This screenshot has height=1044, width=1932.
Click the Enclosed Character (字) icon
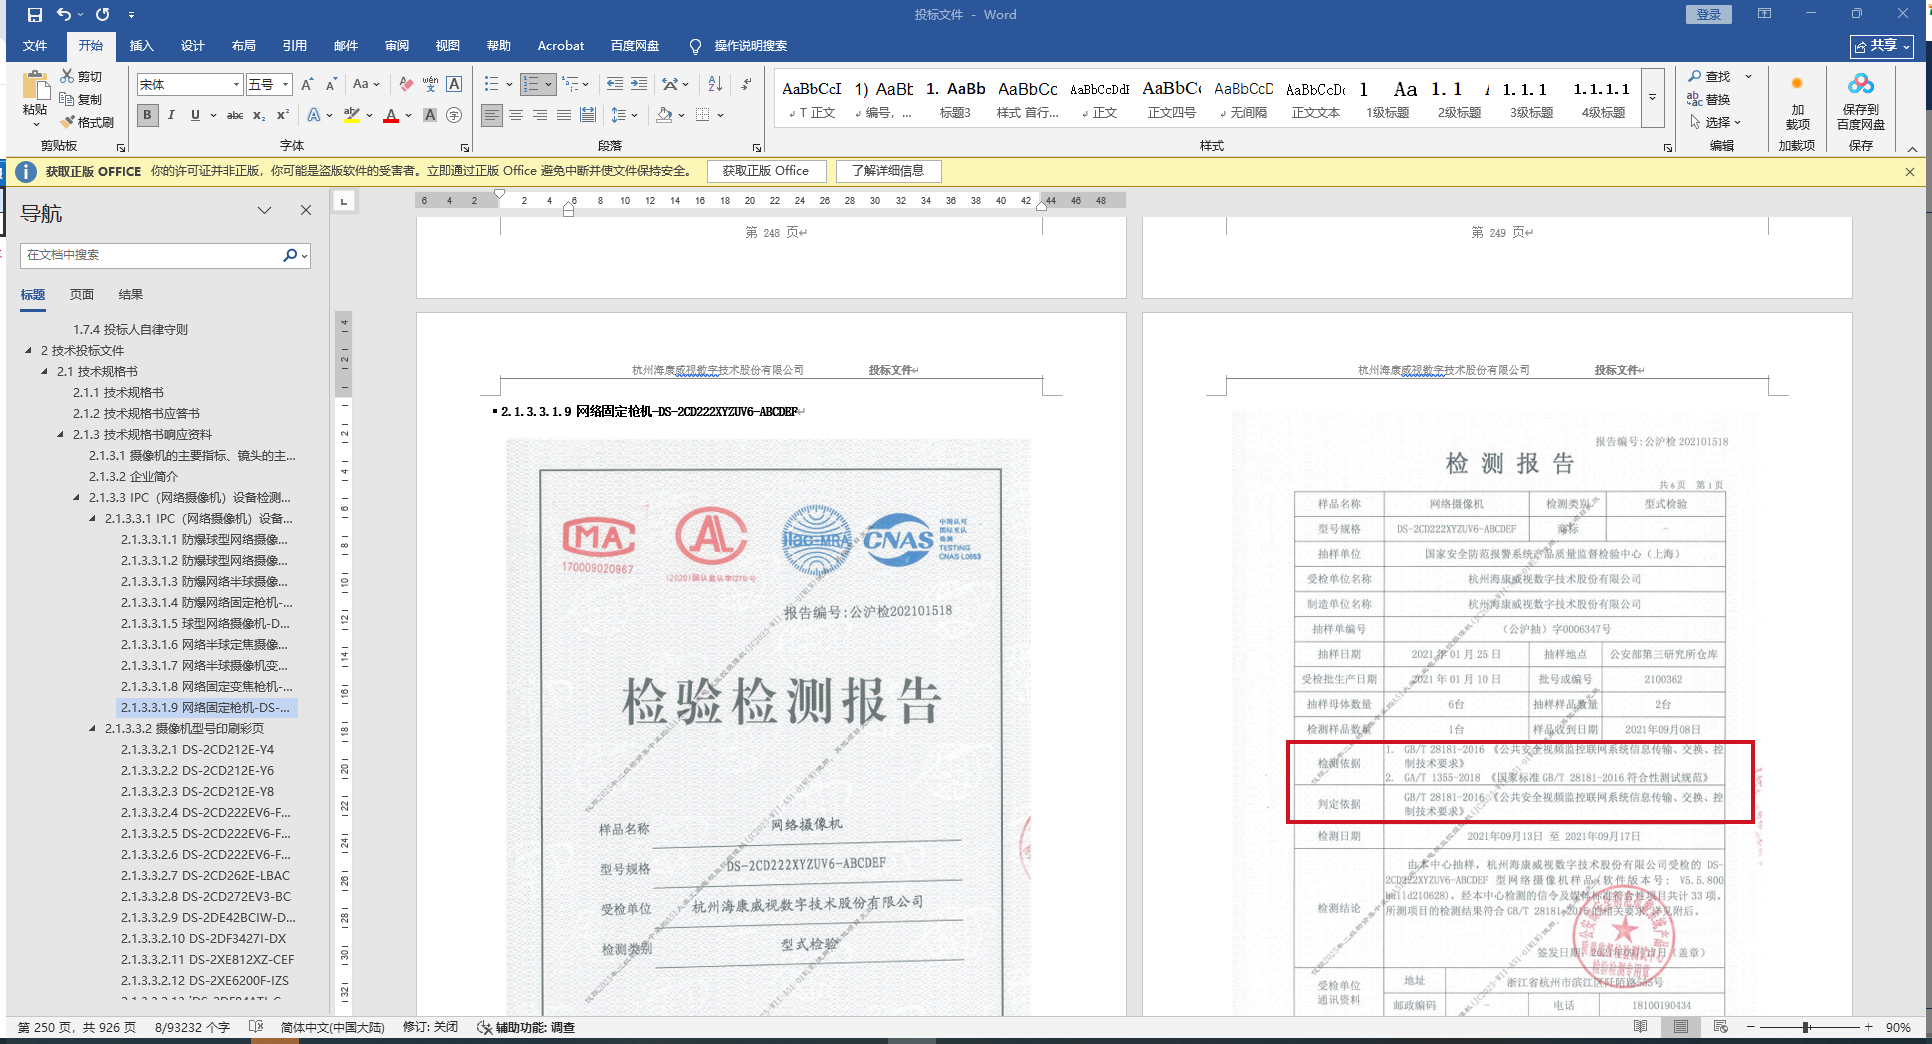click(454, 115)
